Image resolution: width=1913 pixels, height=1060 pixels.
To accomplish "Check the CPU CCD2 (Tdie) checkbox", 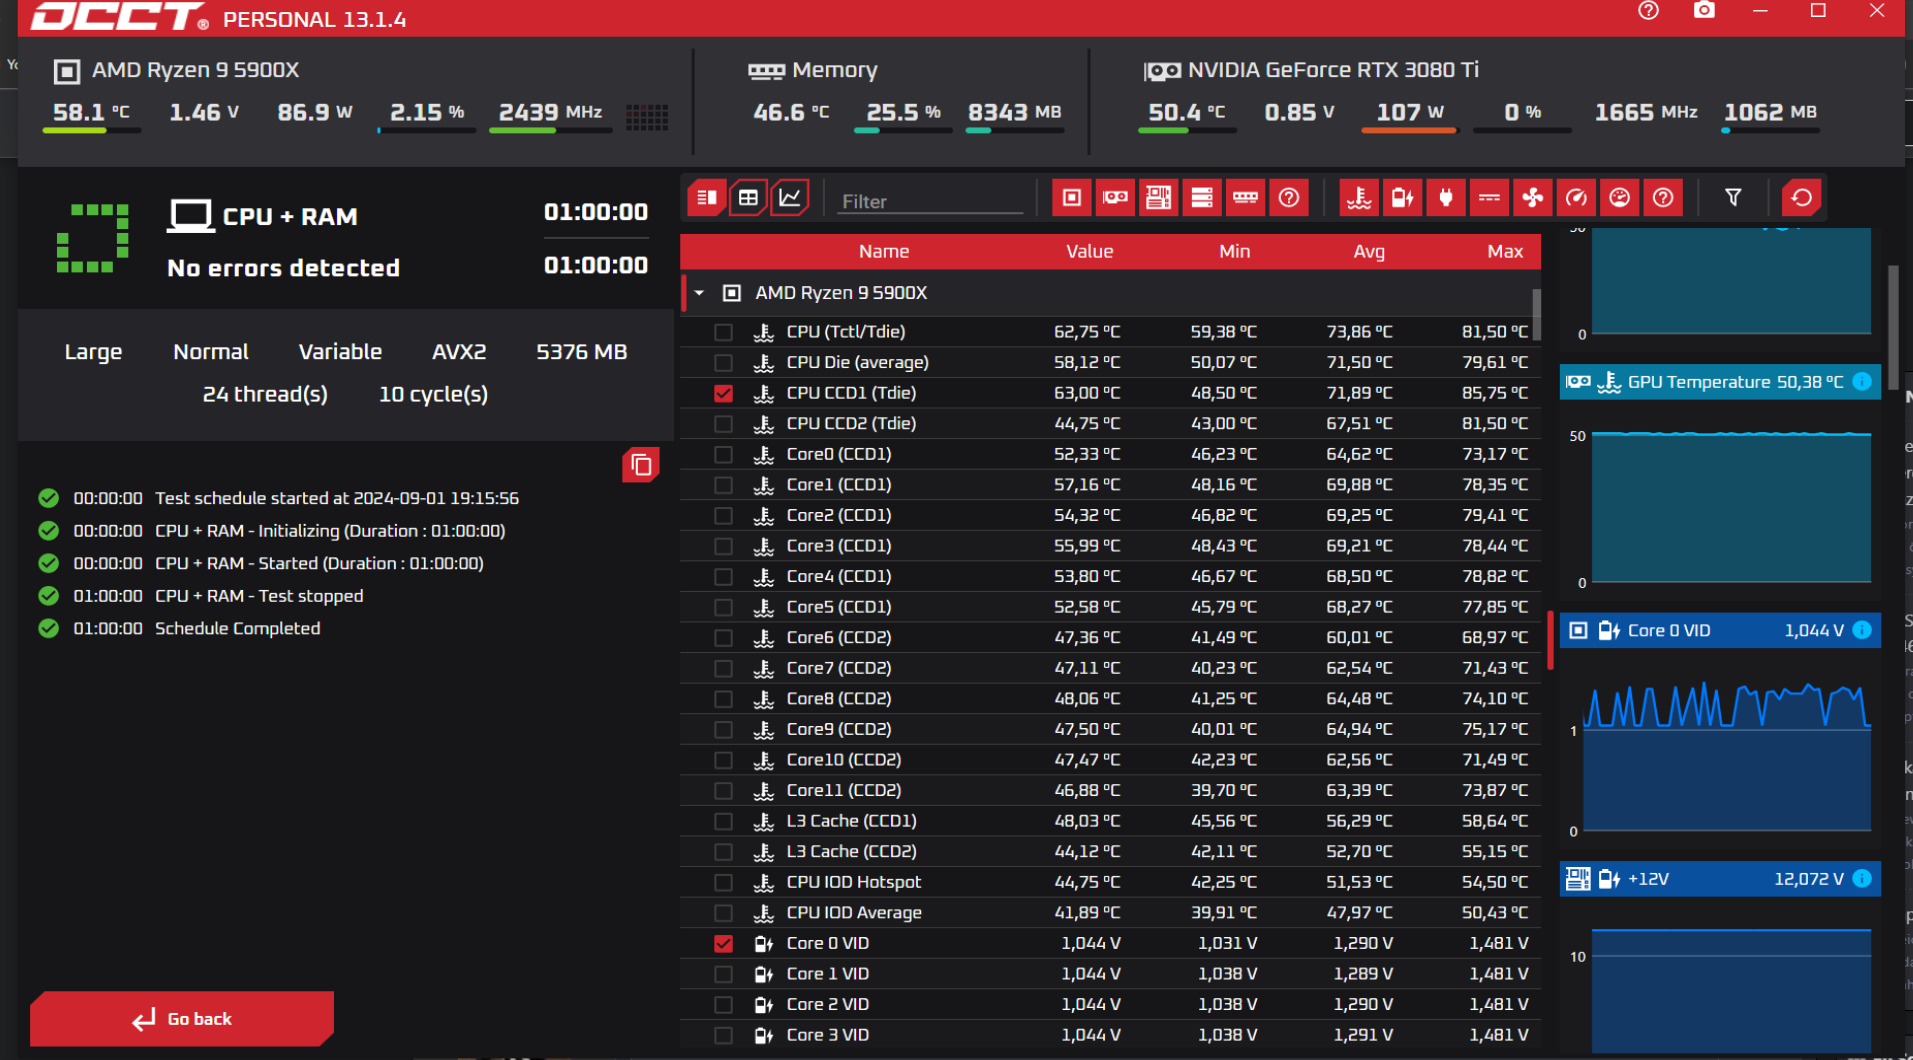I will (x=723, y=424).
